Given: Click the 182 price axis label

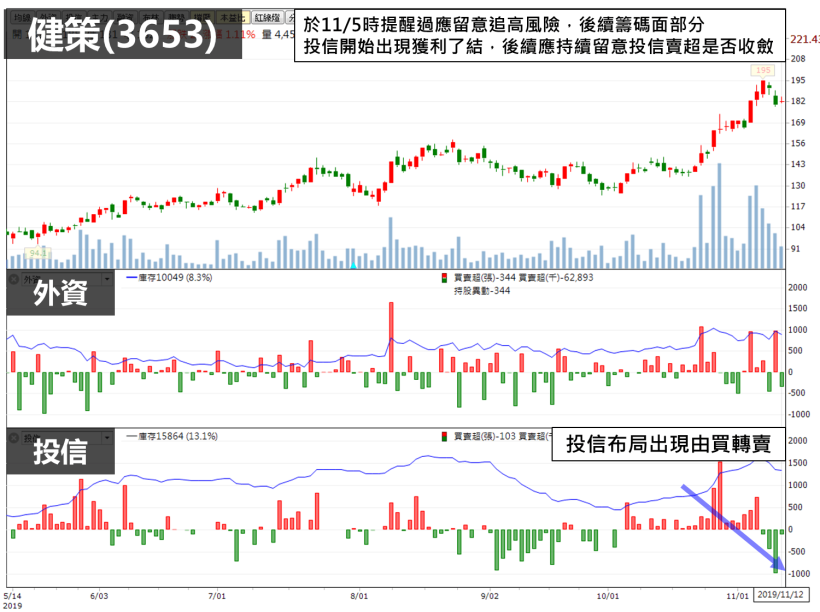Looking at the screenshot, I should pos(798,101).
